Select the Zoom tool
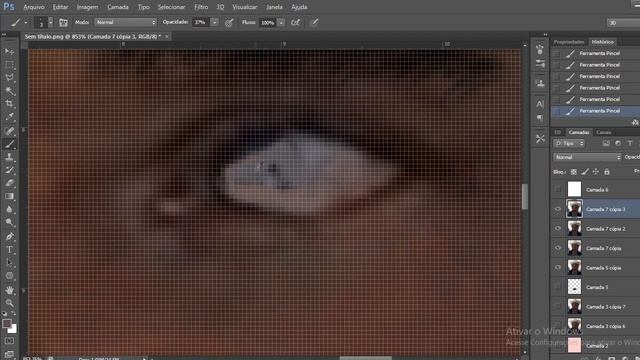This screenshot has height=360, width=640. coord(9,303)
